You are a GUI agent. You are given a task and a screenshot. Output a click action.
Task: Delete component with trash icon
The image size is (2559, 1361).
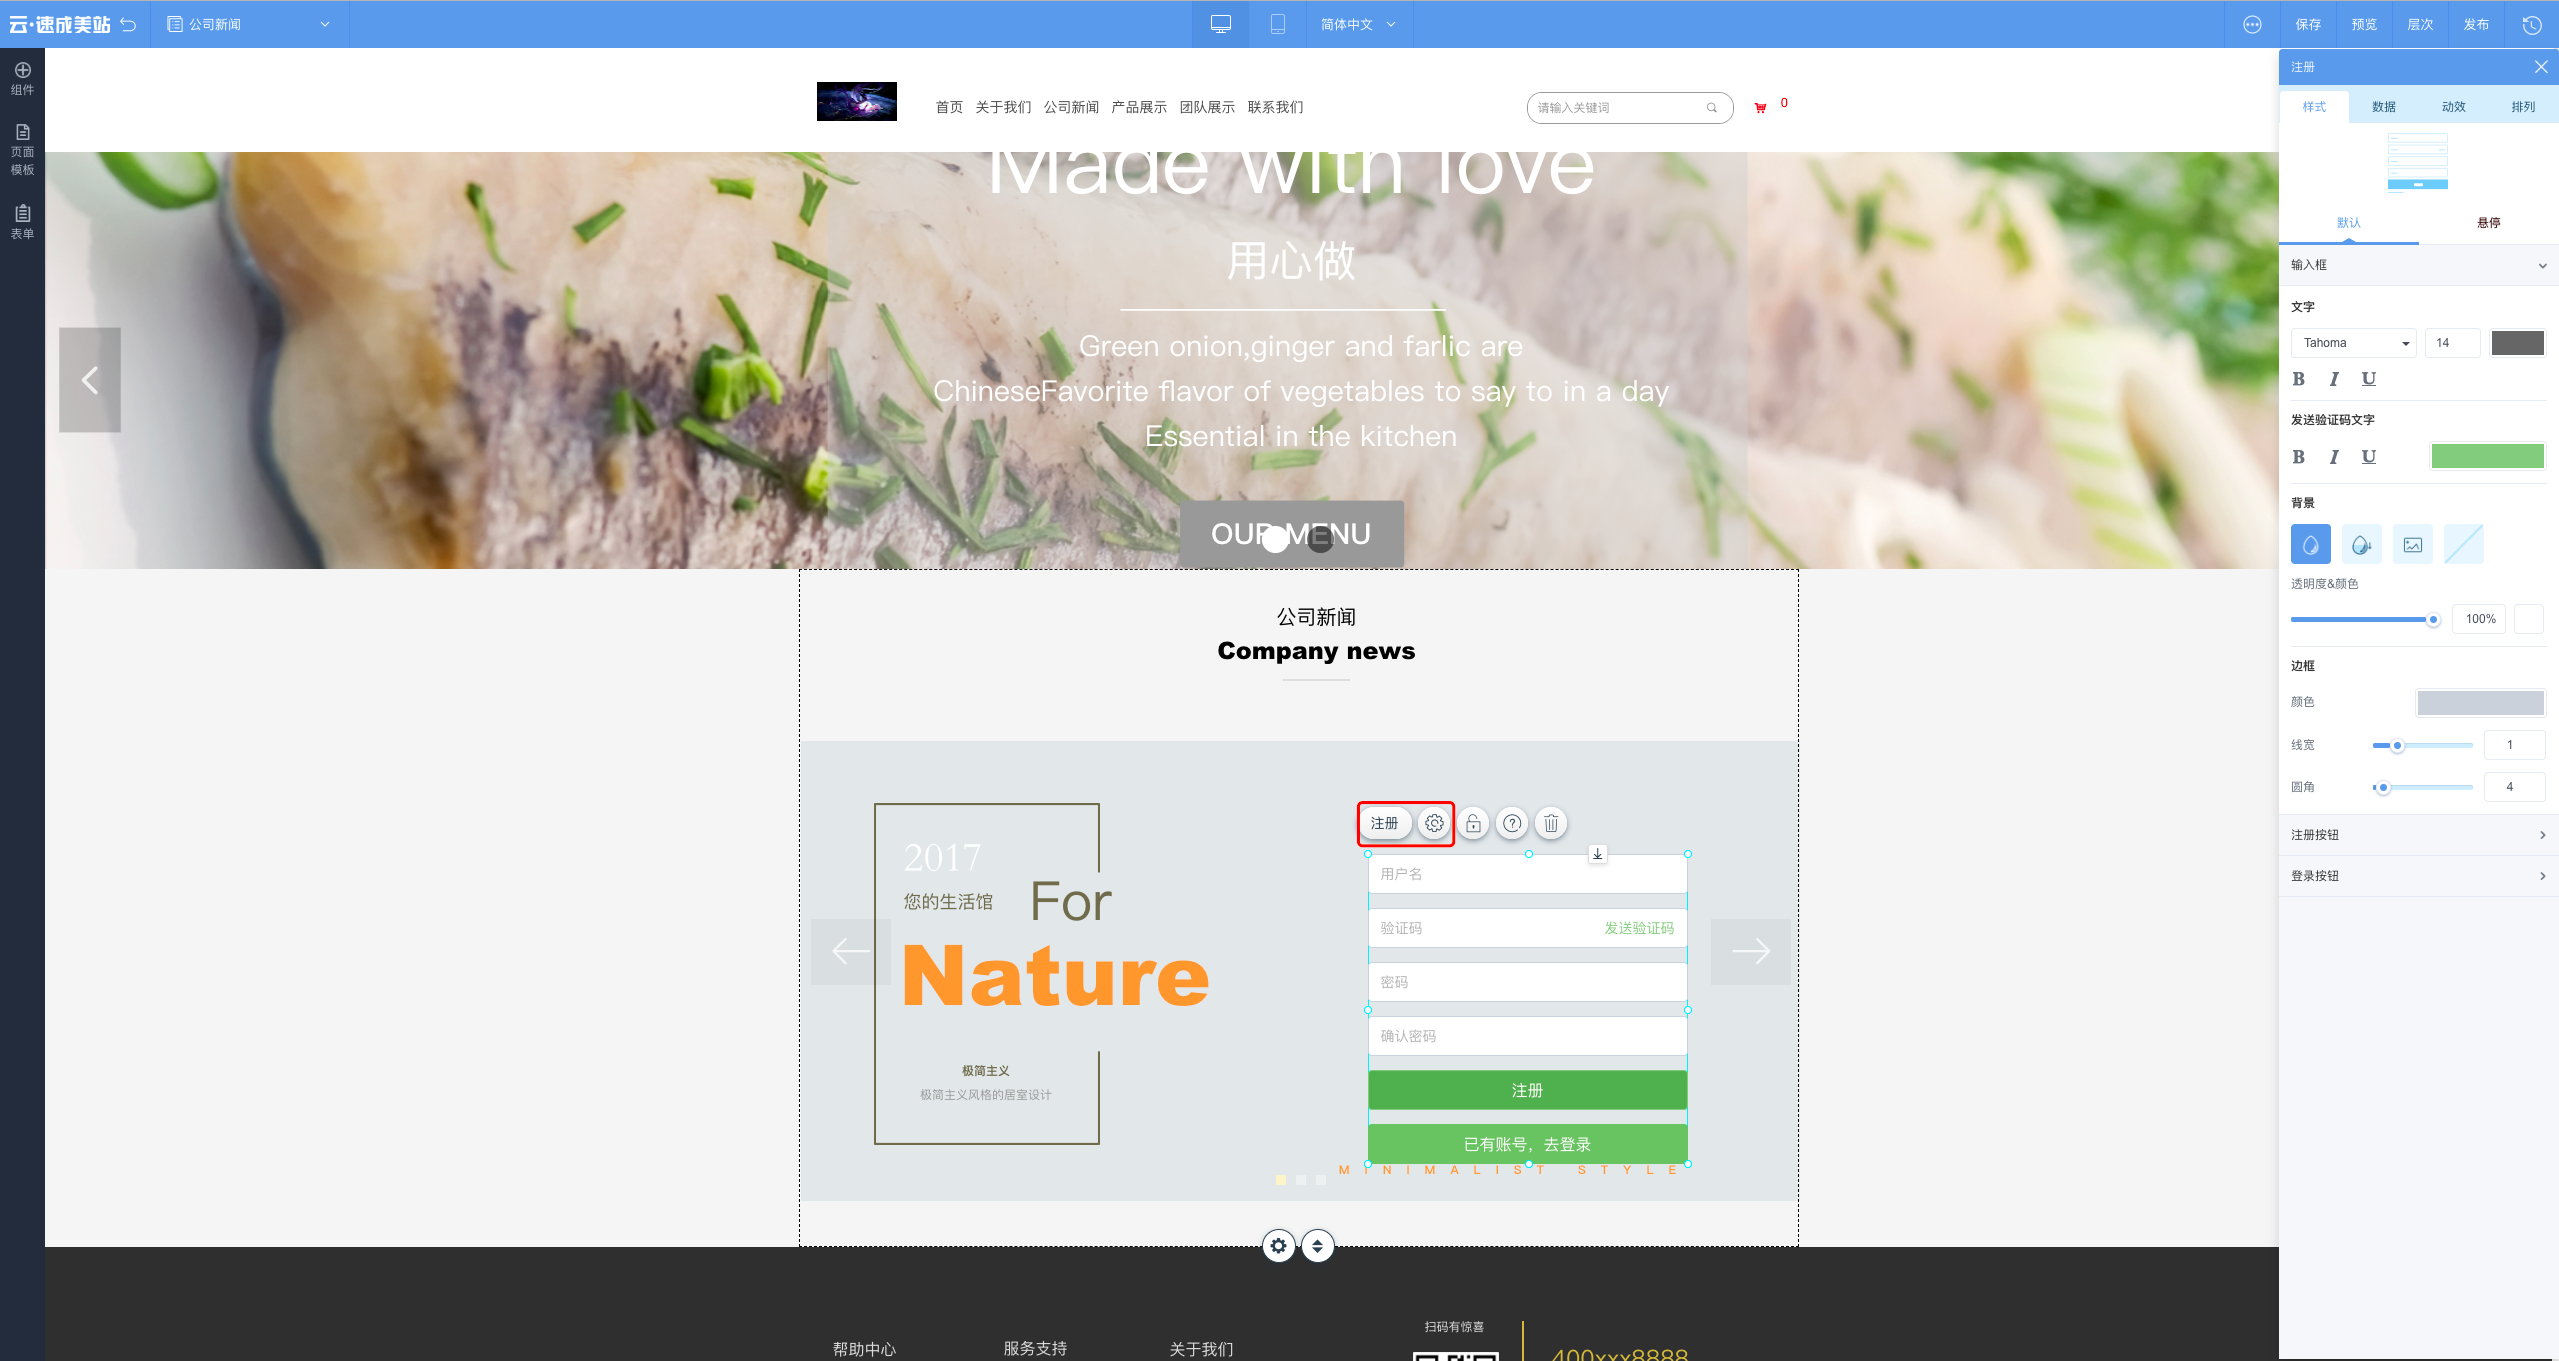1551,823
